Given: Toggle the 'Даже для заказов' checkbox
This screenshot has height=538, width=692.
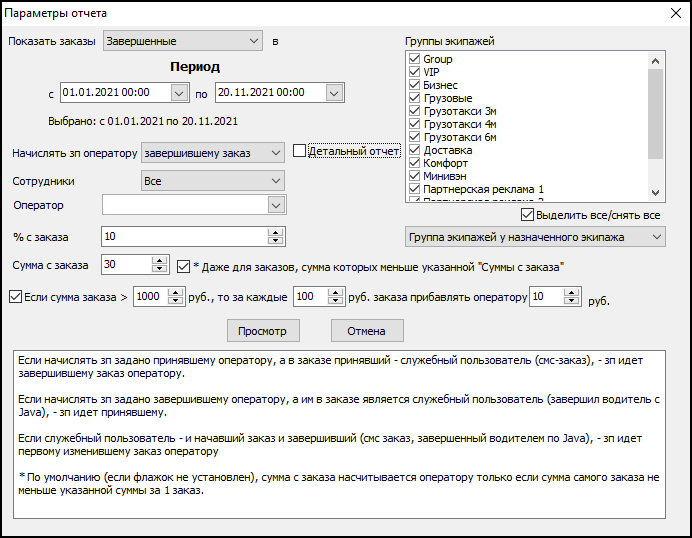Looking at the screenshot, I should pos(184,267).
